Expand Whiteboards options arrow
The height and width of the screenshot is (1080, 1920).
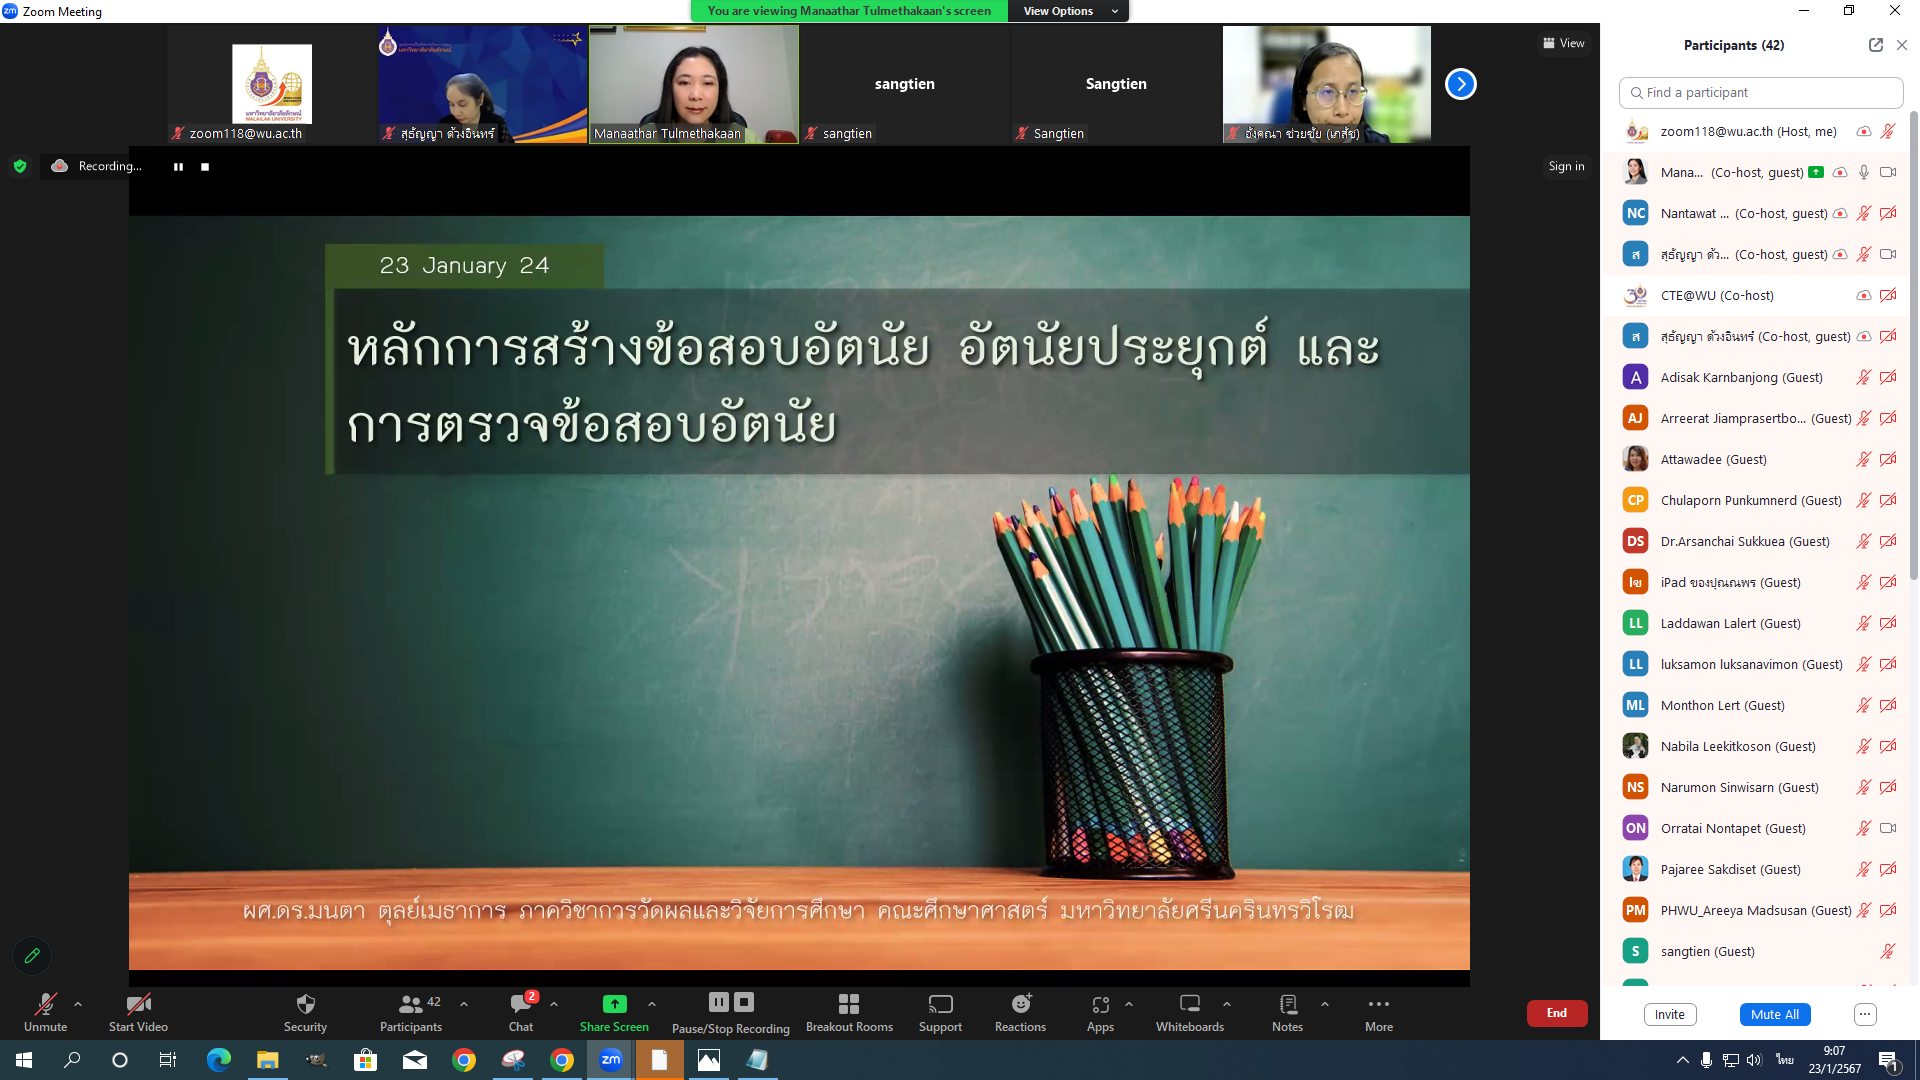(x=1227, y=1004)
